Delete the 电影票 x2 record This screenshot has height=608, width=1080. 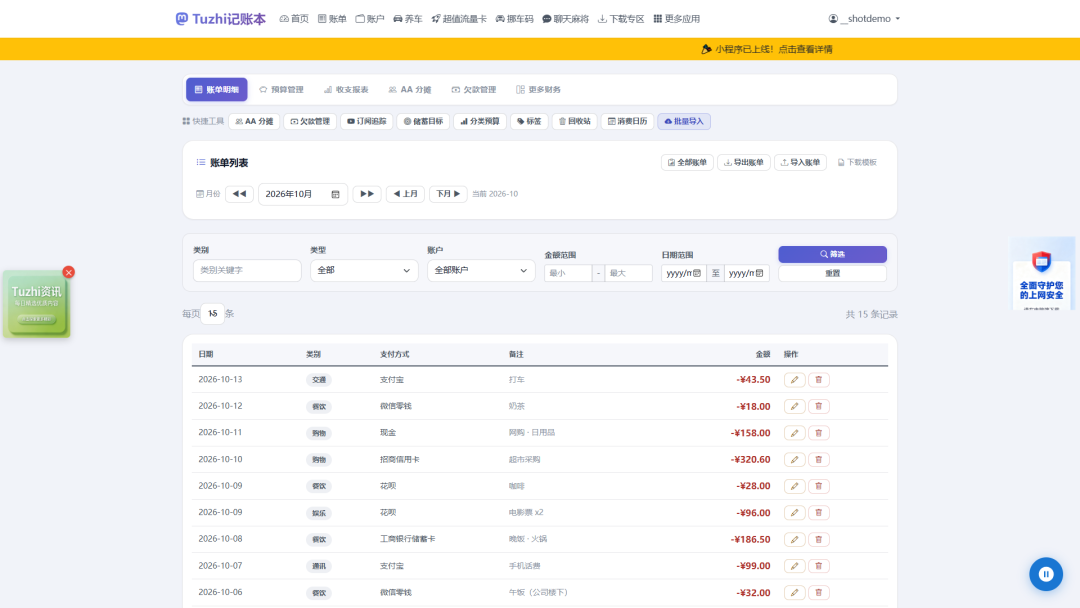818,513
